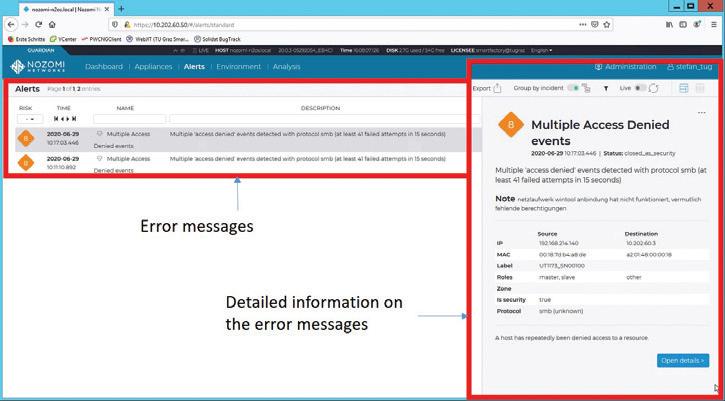
Task: Click the 'Multiple Access Denied events' detail title
Action: coord(600,132)
